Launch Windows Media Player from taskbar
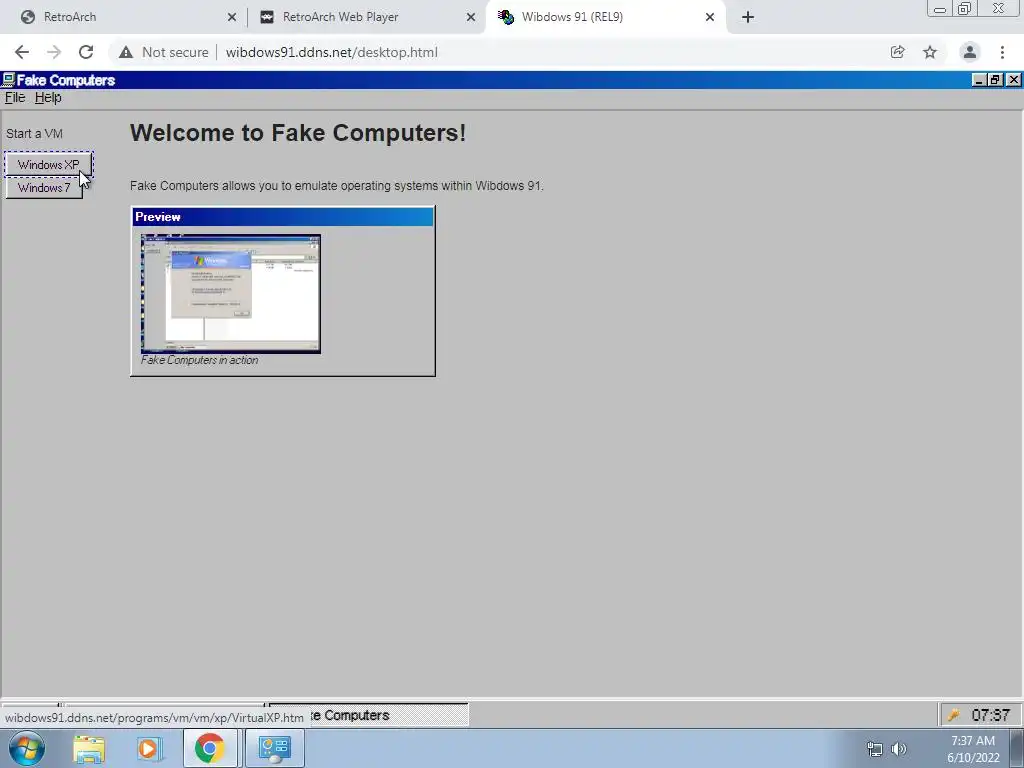Viewport: 1024px width, 768px height. [x=148, y=748]
